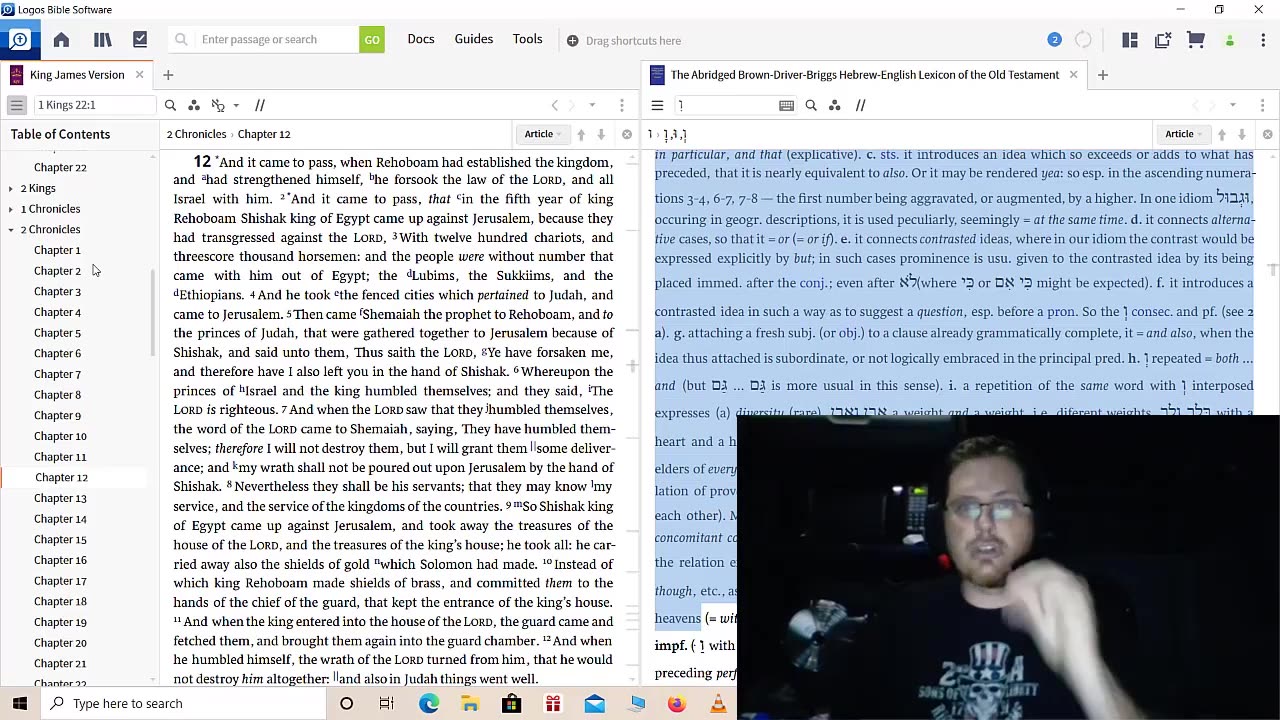The height and width of the screenshot is (720, 1280).
Task: Open the reading plan checklist icon
Action: 140,40
